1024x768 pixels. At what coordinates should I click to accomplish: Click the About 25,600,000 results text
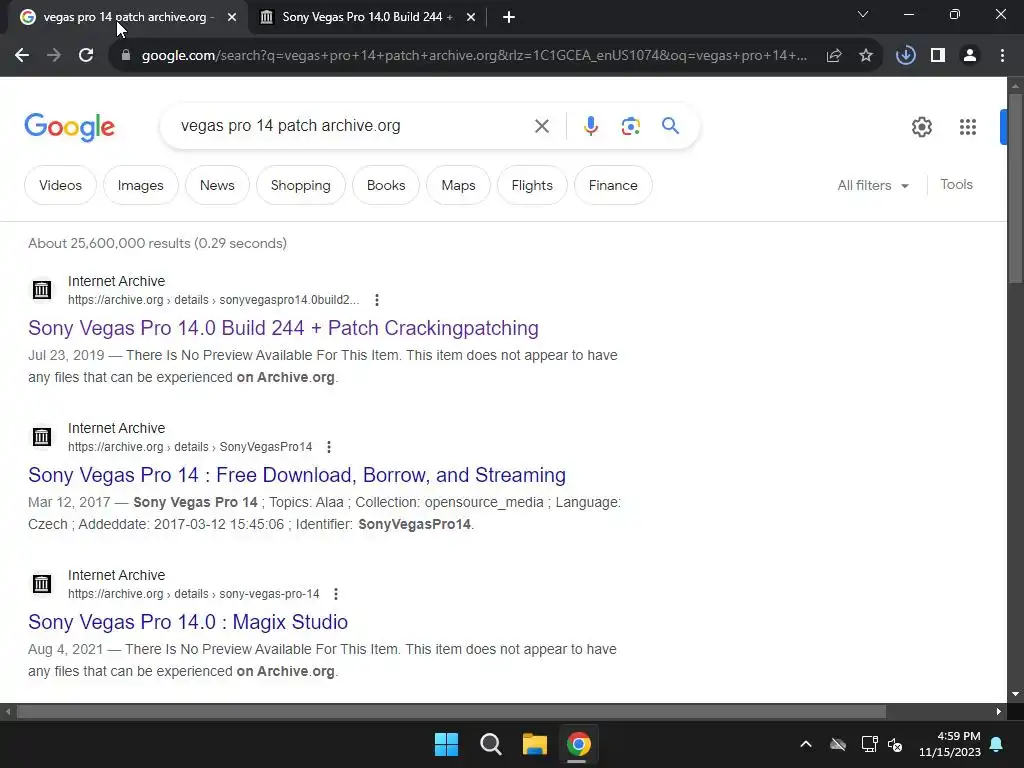157,243
